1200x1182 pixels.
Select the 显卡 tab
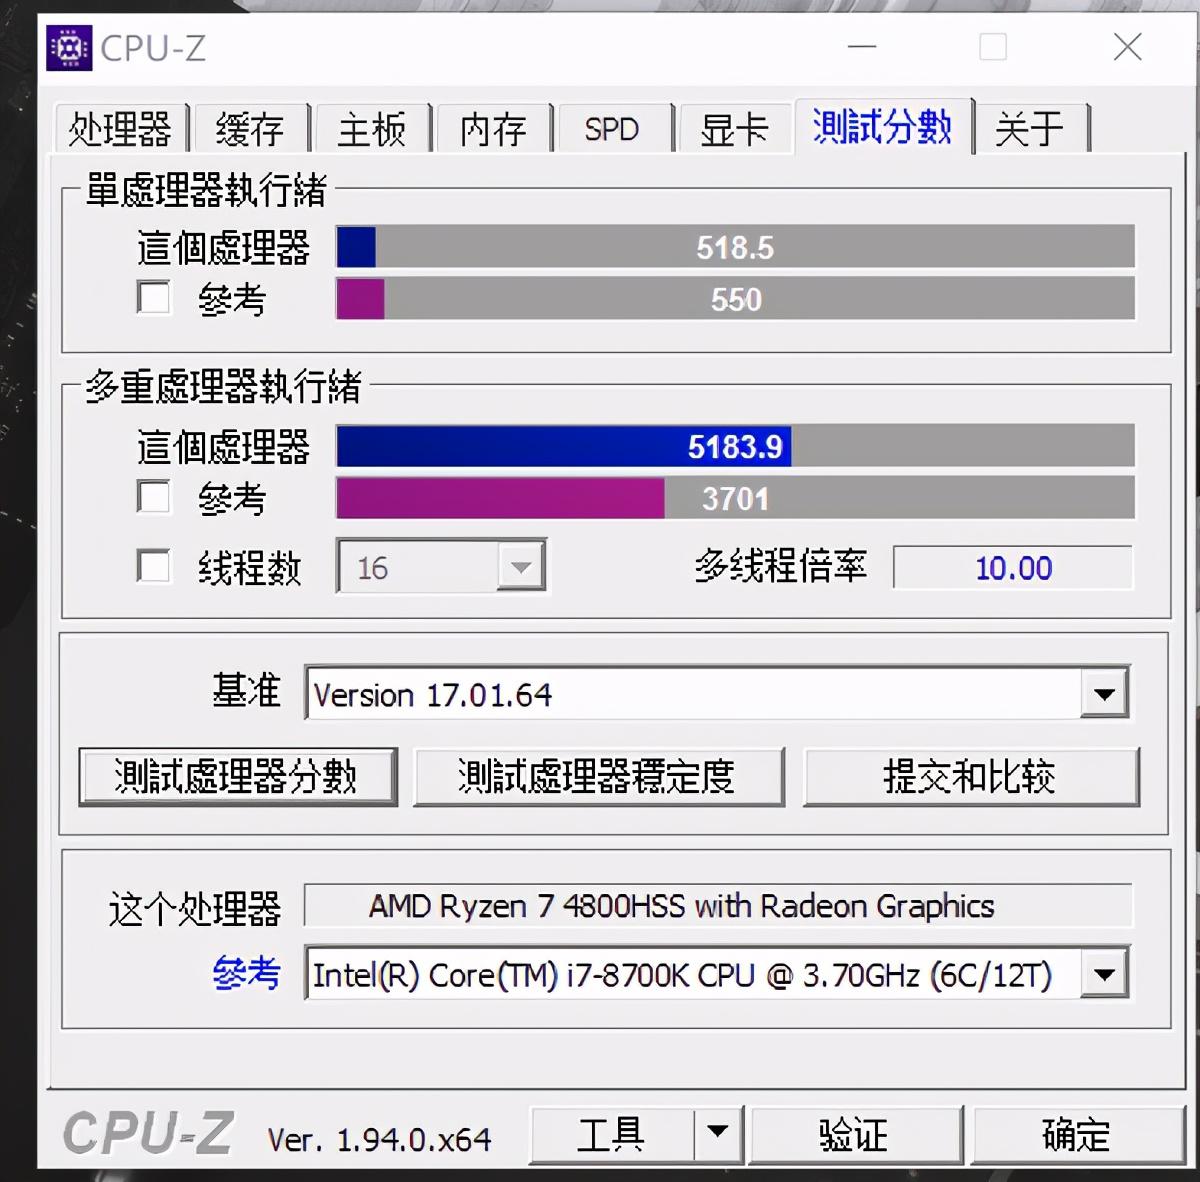734,129
